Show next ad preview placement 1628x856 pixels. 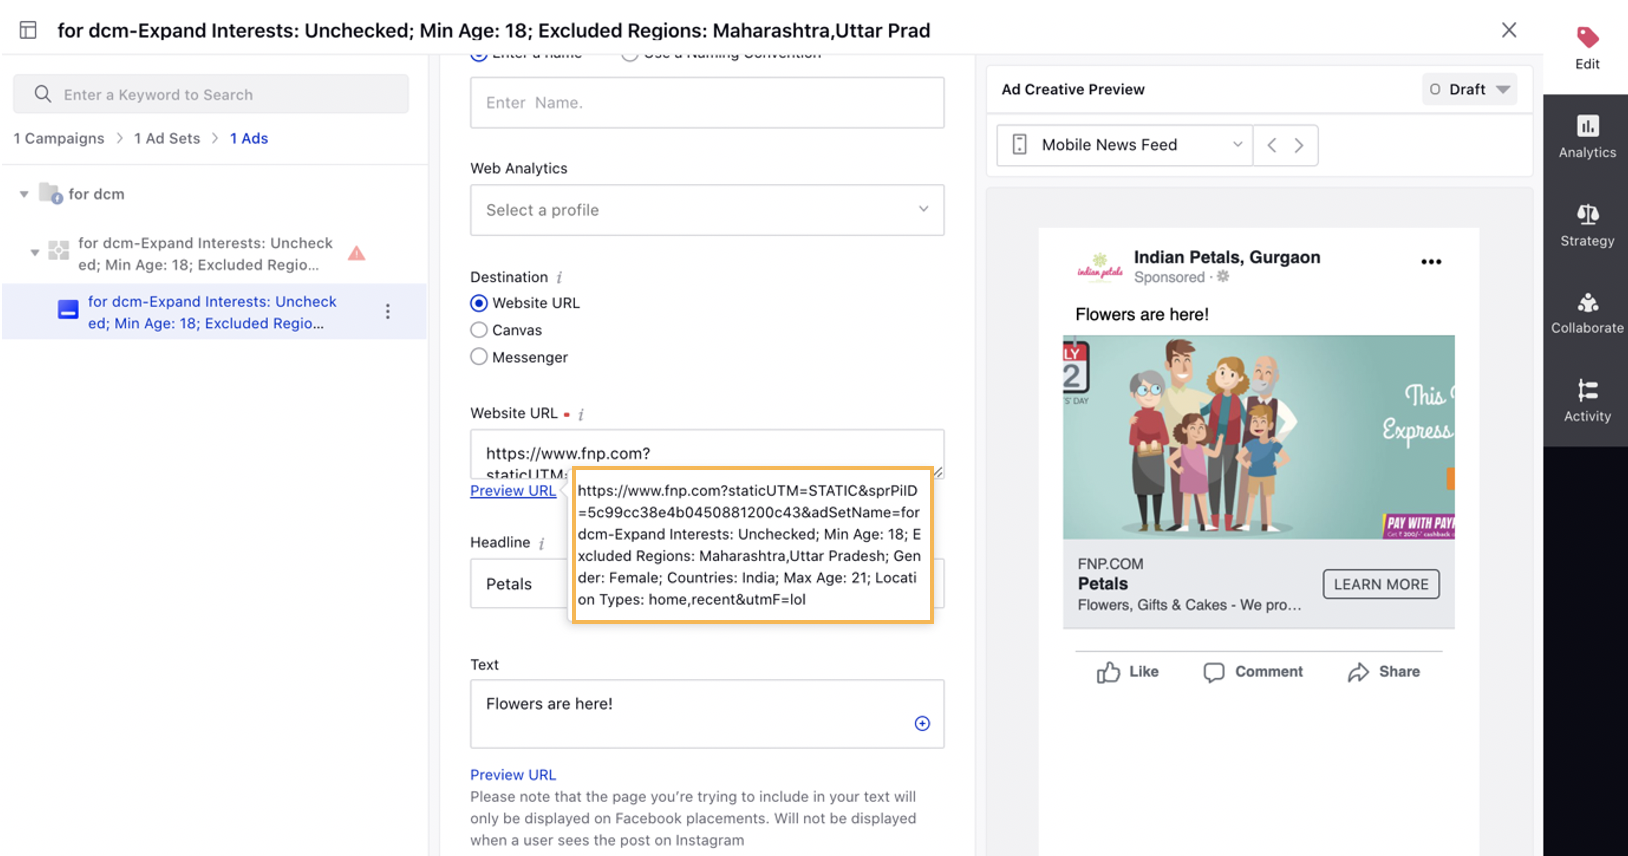1299,145
